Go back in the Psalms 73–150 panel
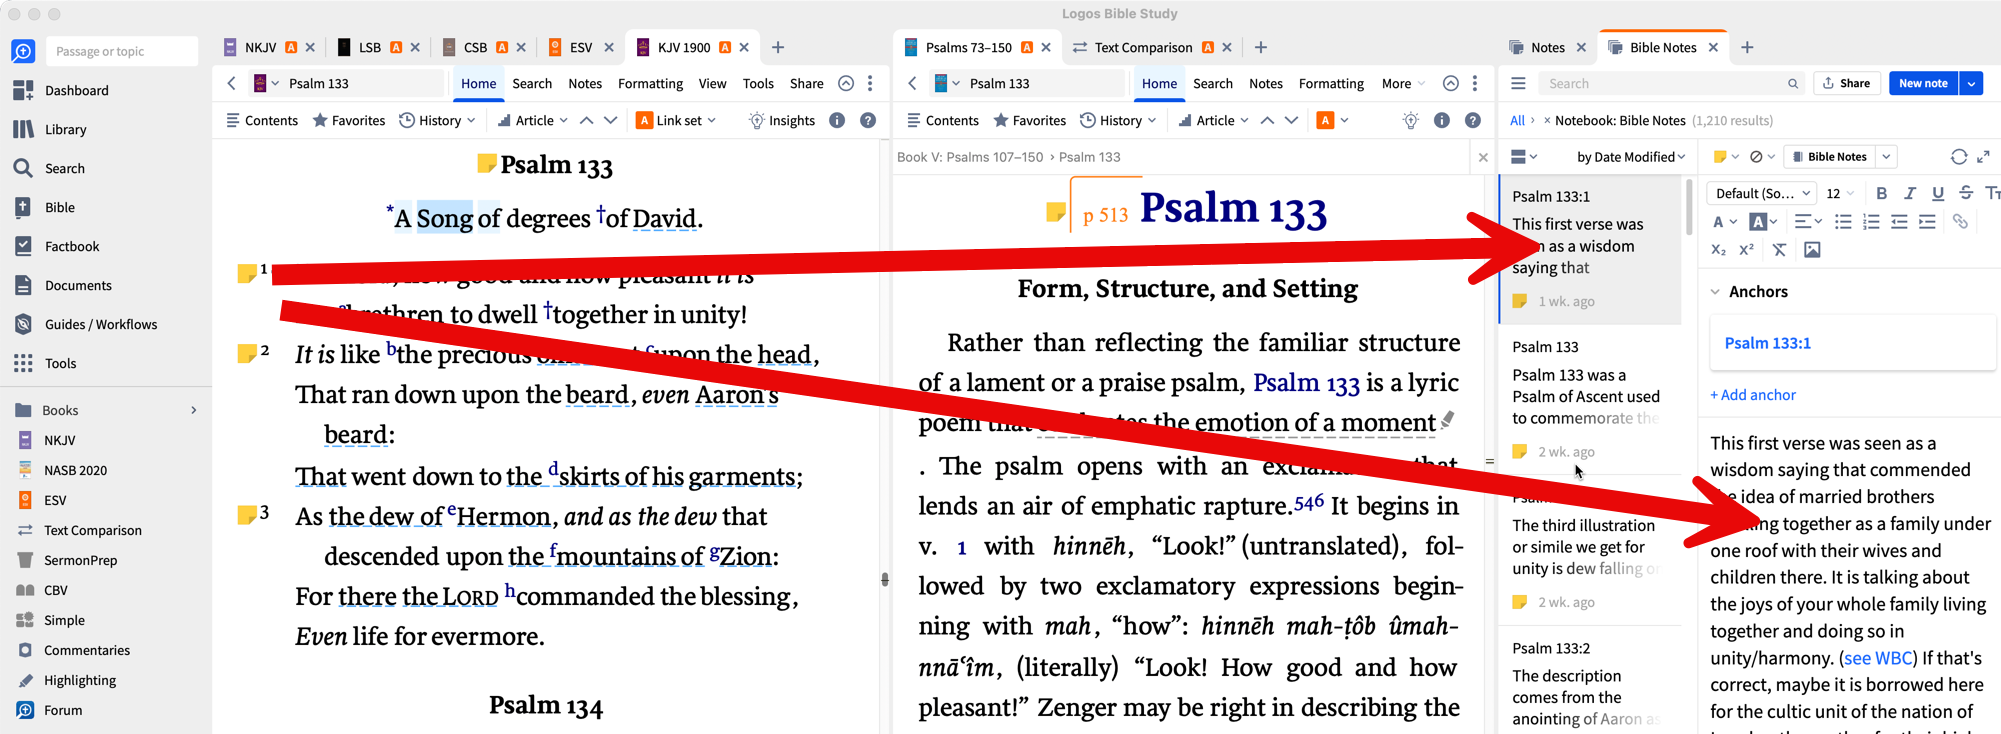2001x734 pixels. [x=912, y=84]
